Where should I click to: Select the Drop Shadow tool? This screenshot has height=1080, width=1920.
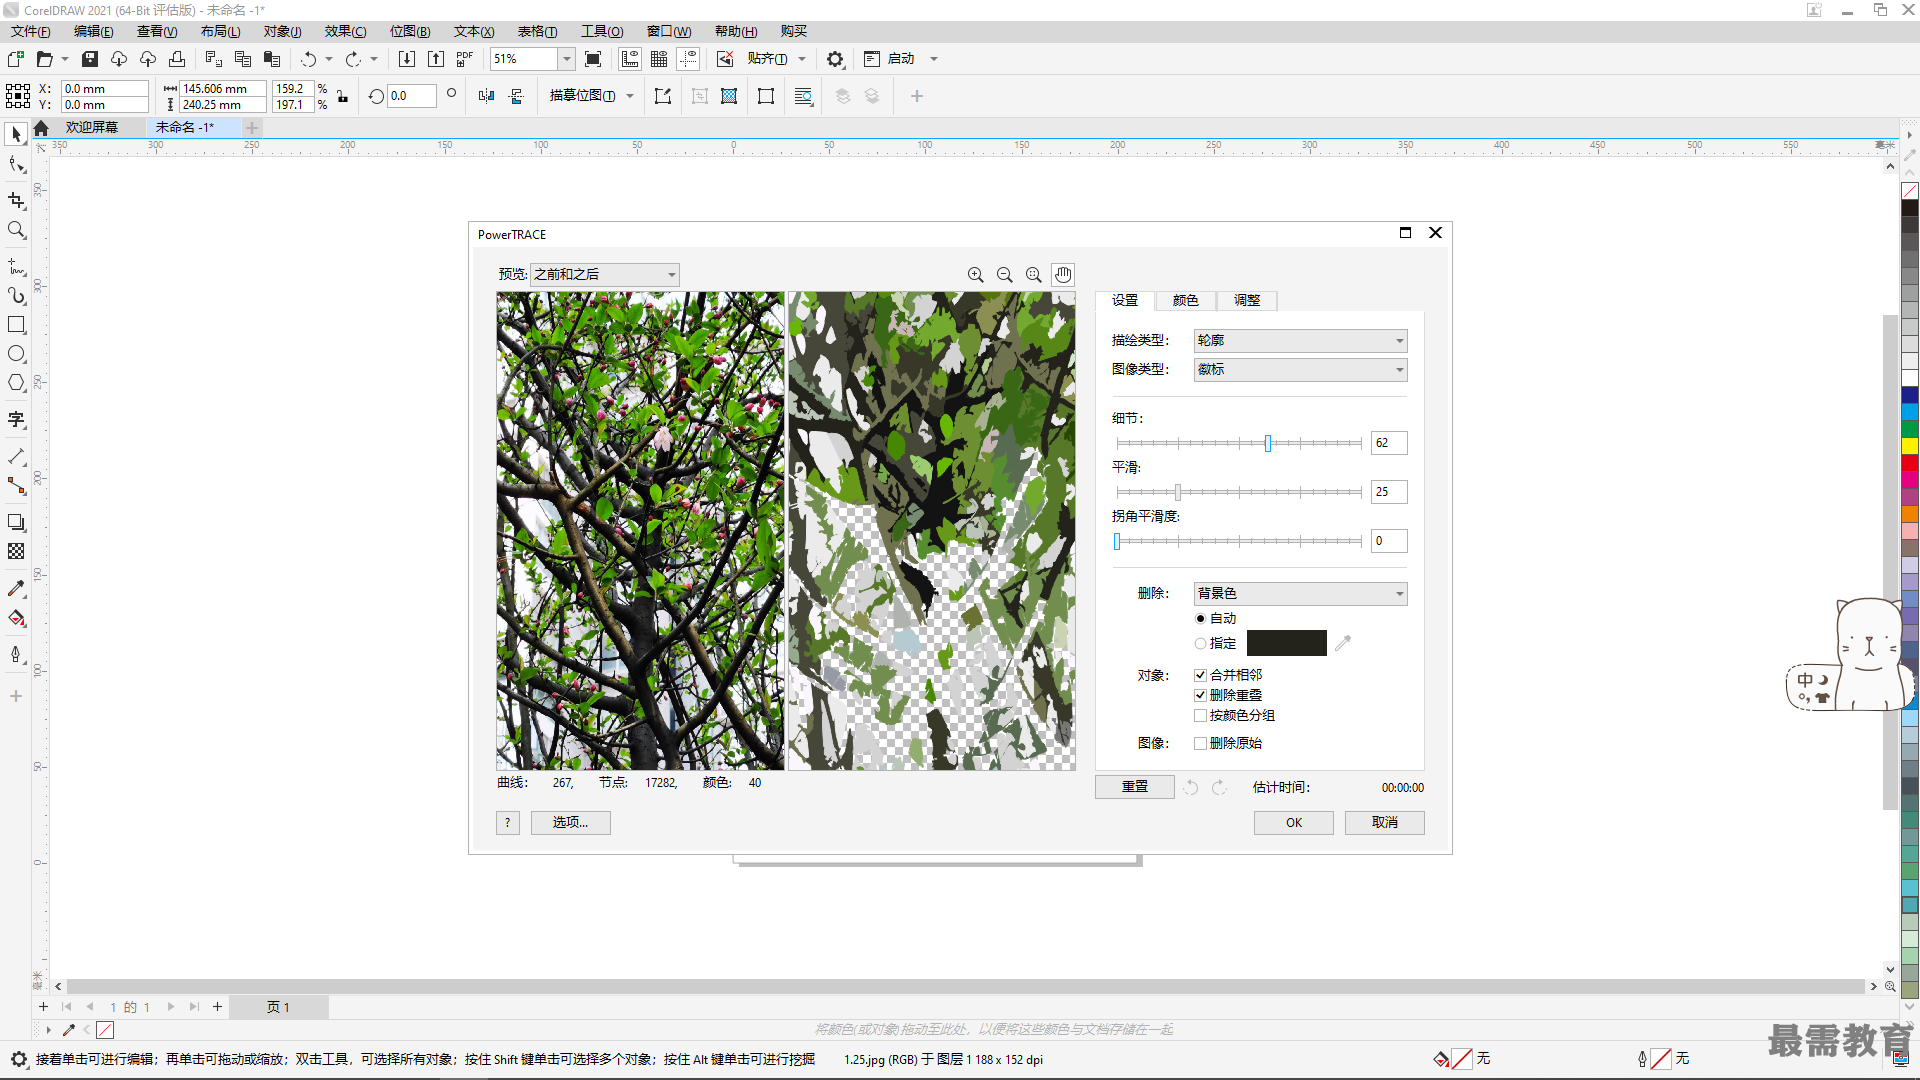click(x=16, y=522)
